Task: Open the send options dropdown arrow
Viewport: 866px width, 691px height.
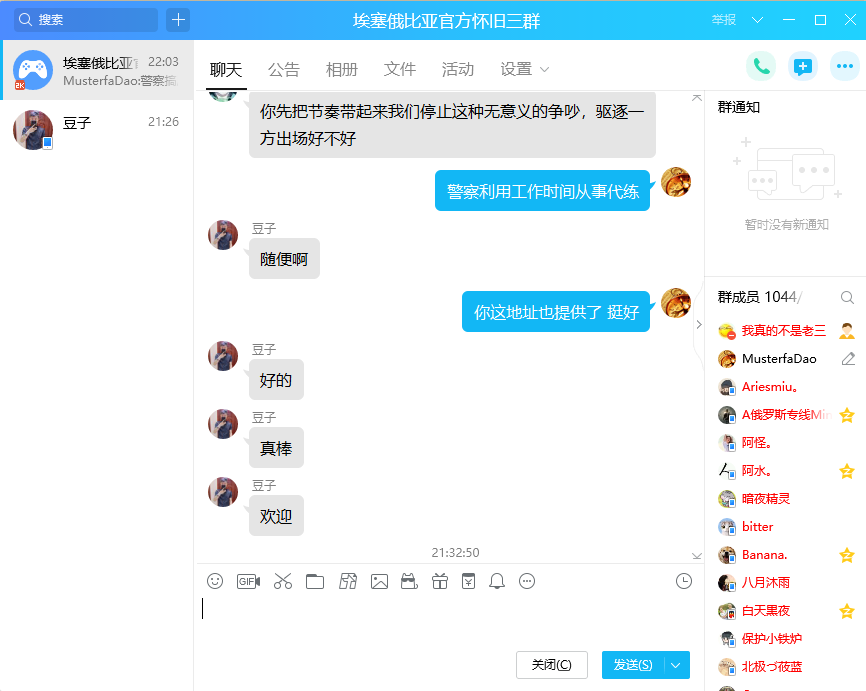Action: pos(675,665)
